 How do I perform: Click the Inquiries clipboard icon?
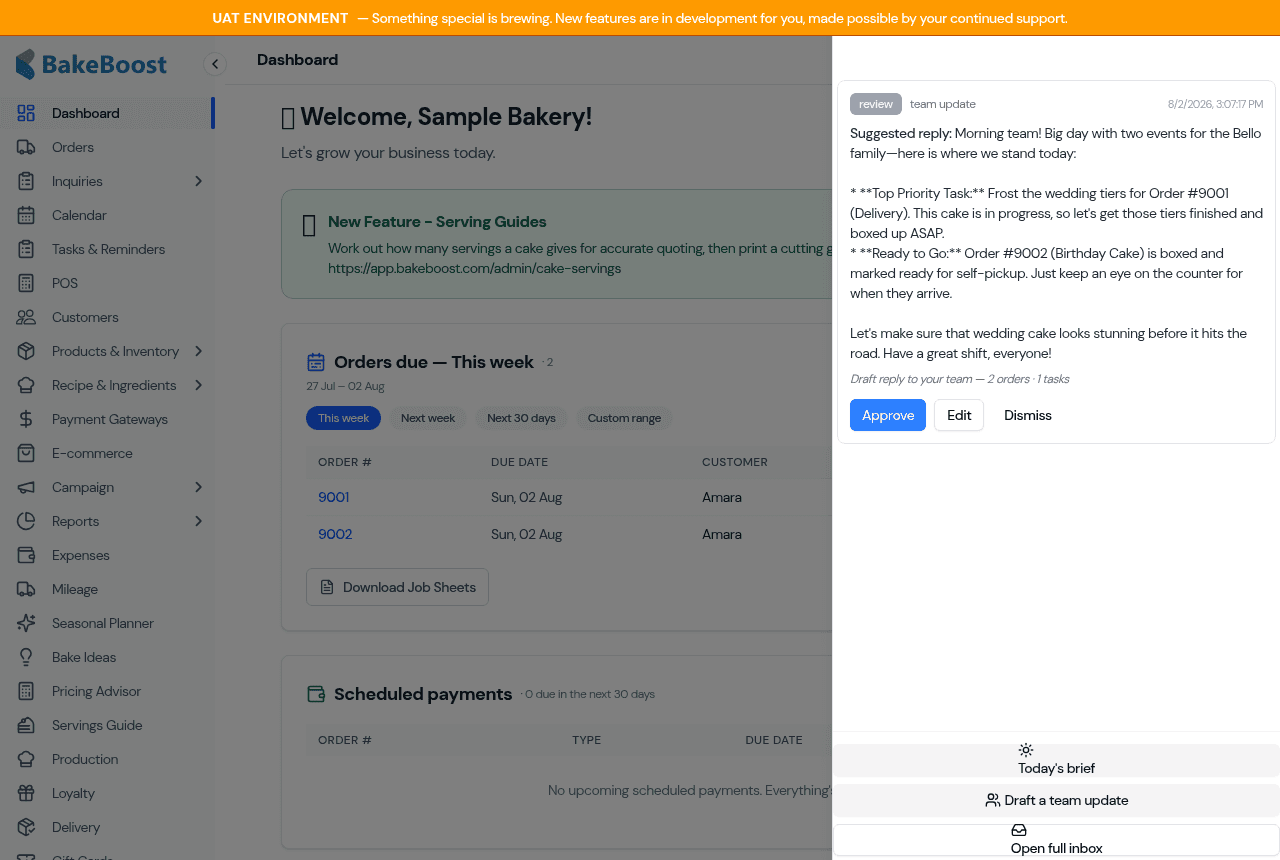pos(26,181)
